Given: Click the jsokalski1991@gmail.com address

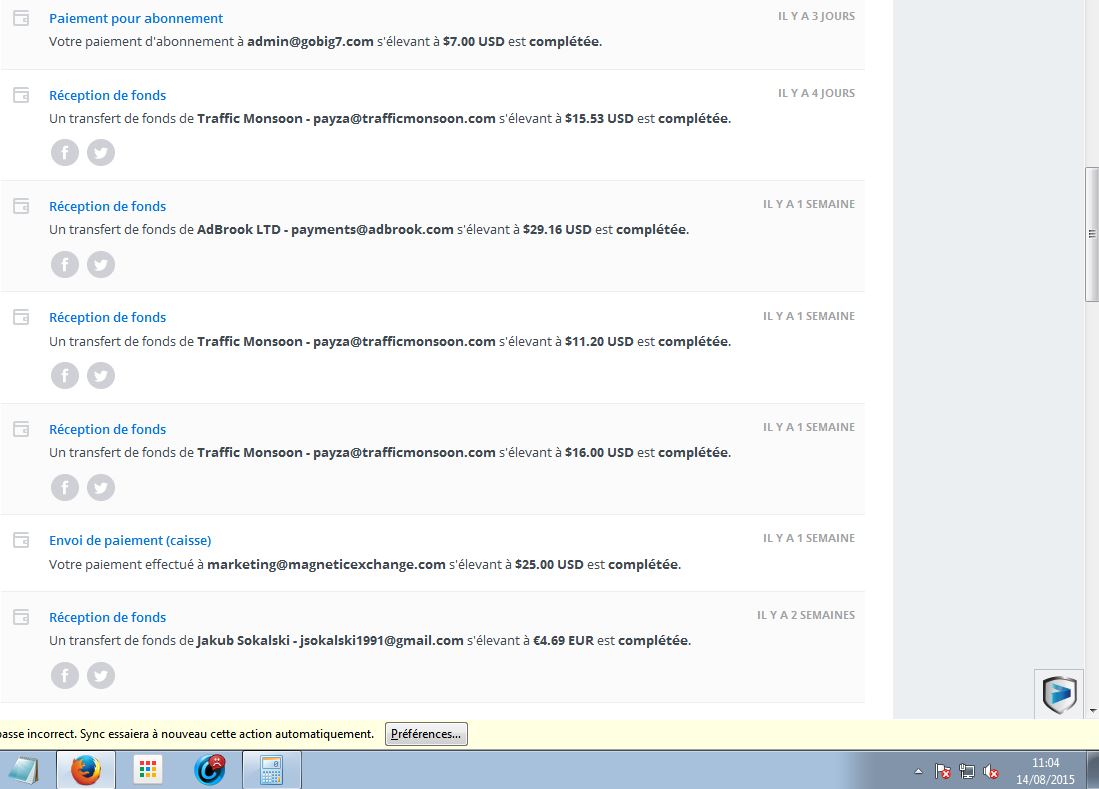Looking at the screenshot, I should 381,640.
